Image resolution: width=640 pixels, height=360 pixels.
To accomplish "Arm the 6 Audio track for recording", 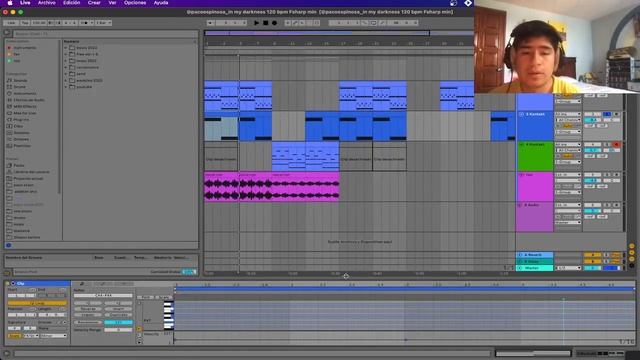I will coord(616,205).
